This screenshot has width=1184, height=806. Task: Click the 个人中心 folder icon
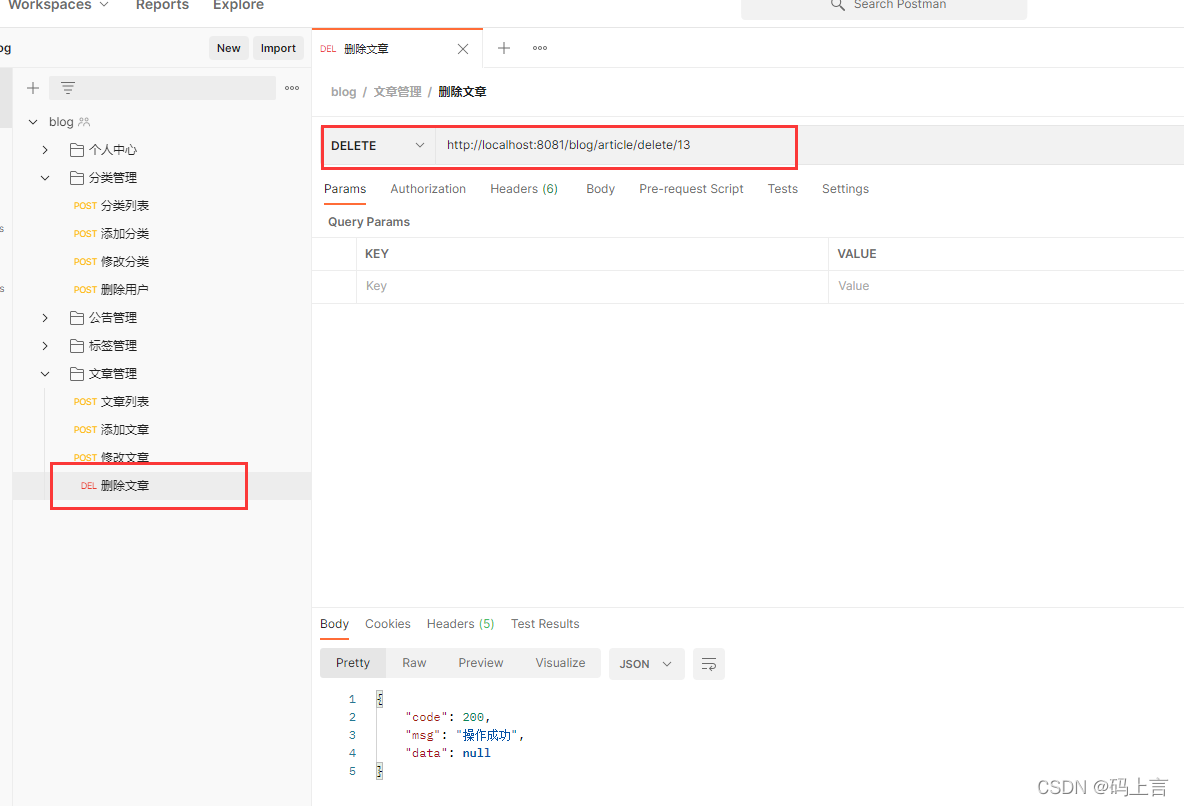click(x=76, y=150)
